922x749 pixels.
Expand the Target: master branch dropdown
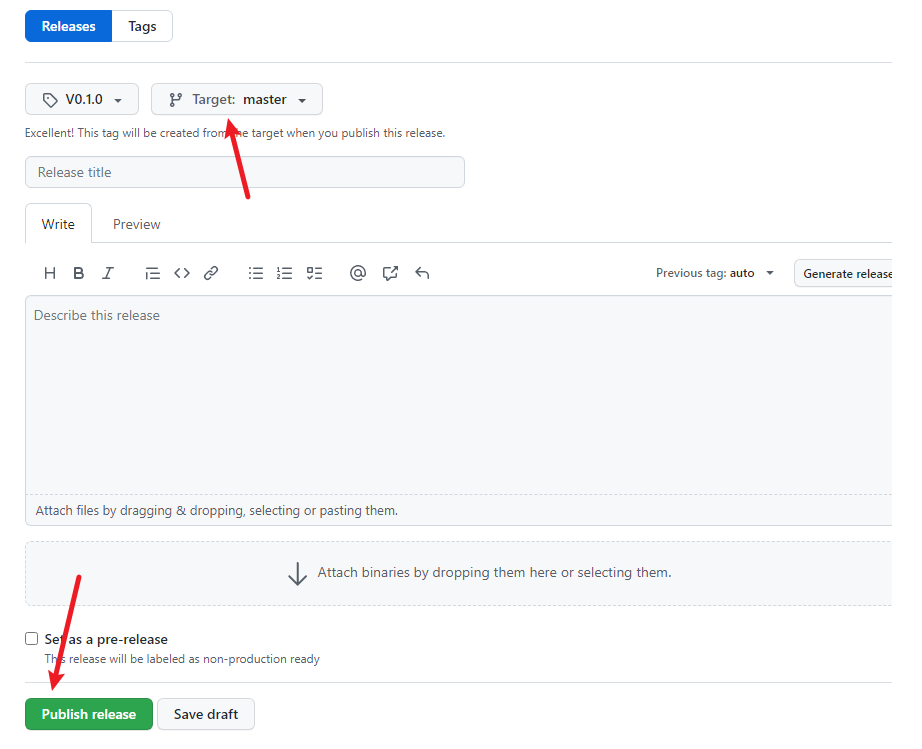coord(237,100)
